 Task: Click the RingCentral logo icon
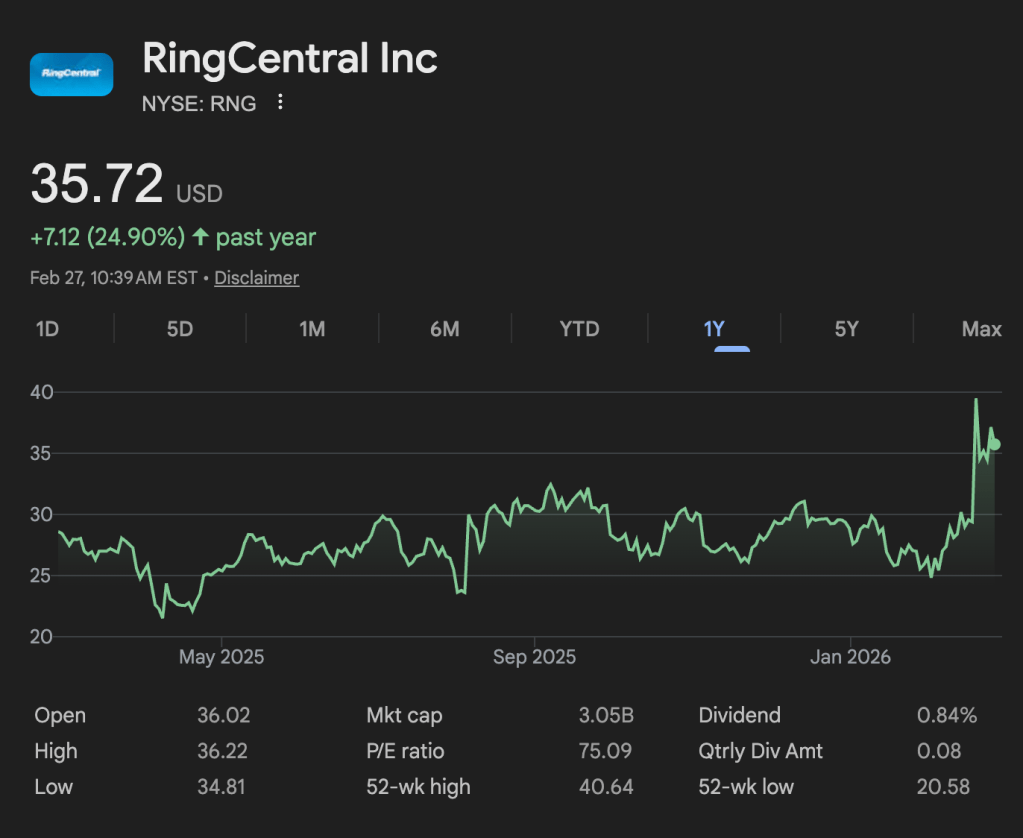(x=71, y=74)
